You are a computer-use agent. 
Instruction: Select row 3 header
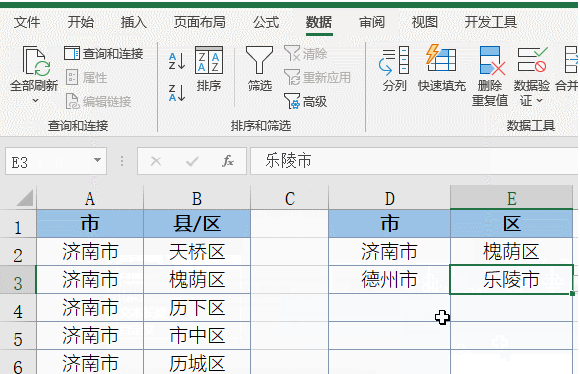(18, 280)
